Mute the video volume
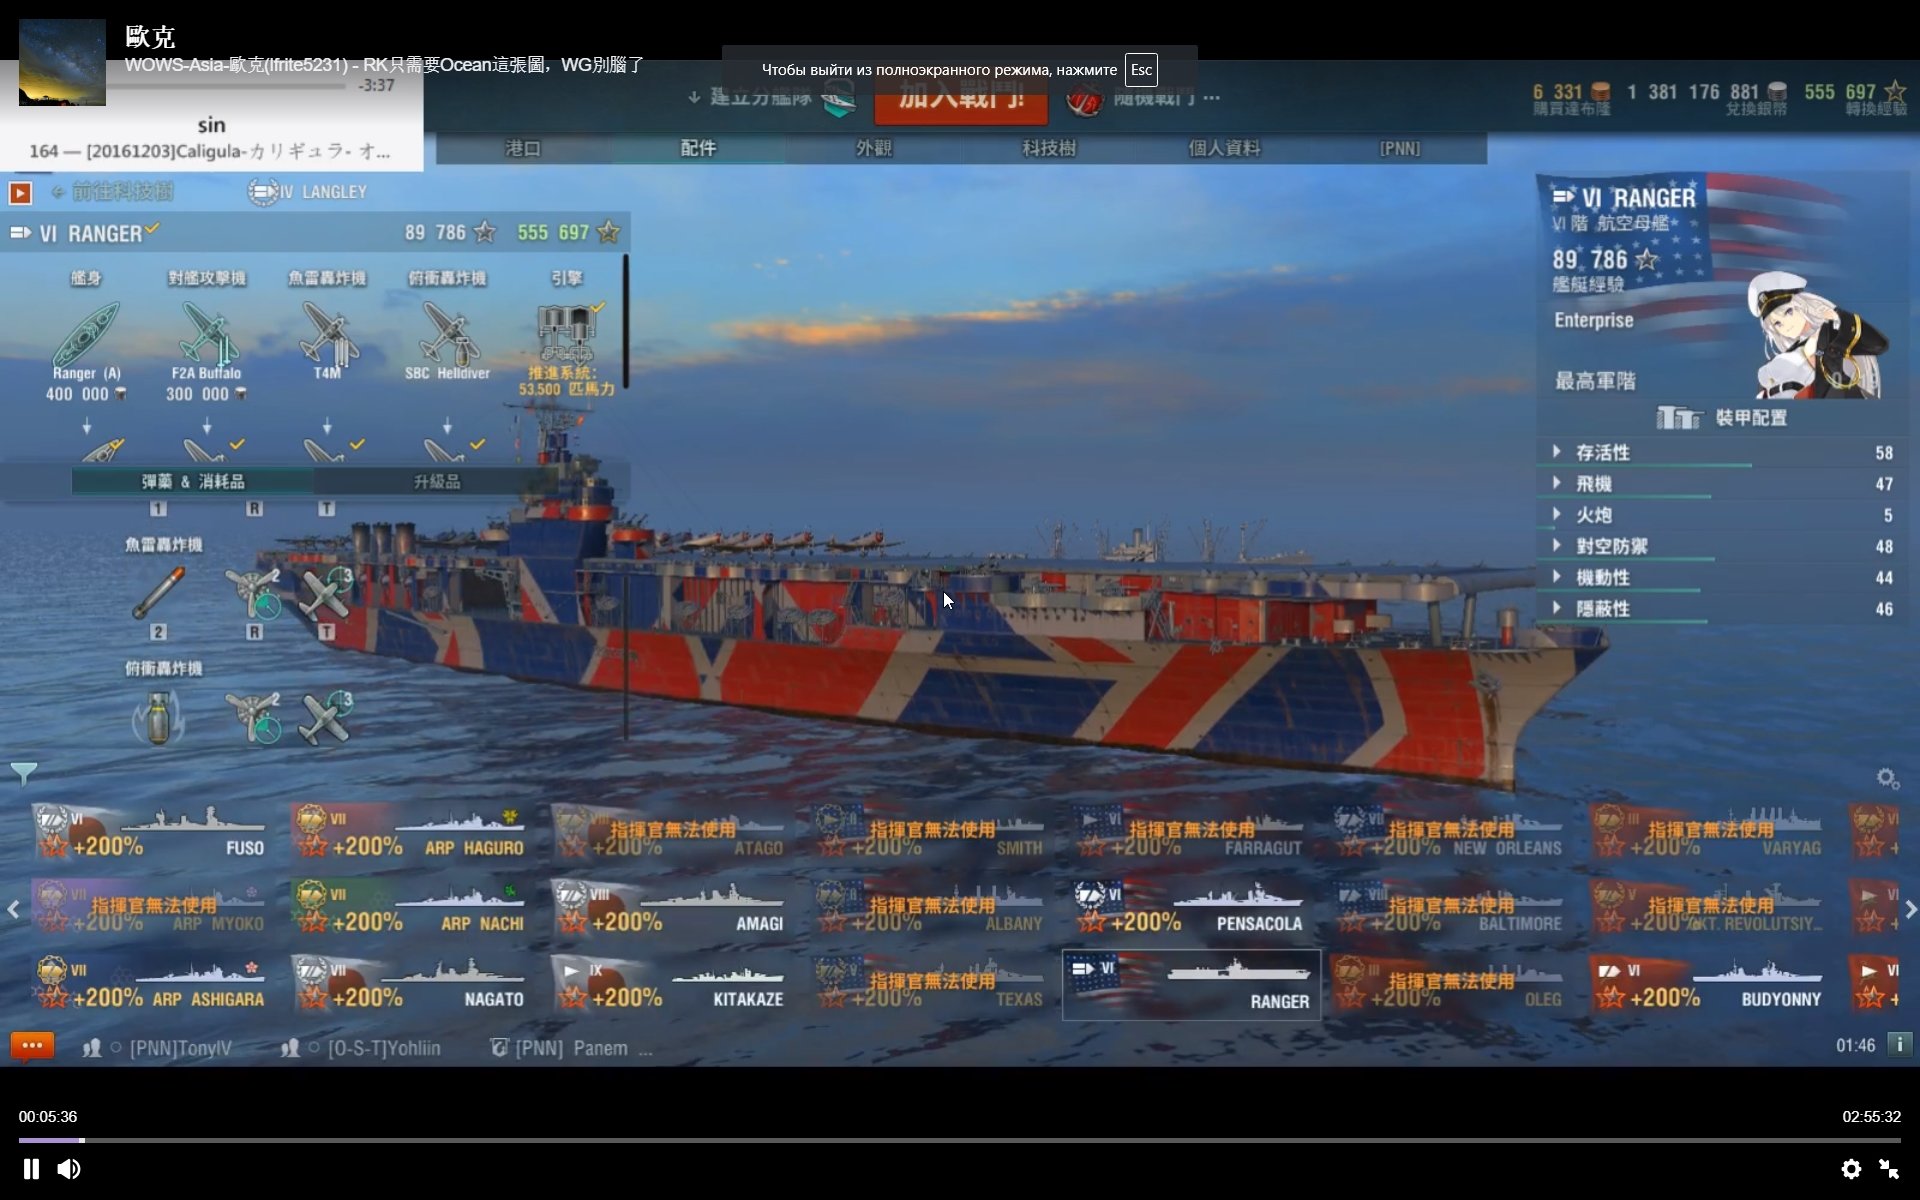The height and width of the screenshot is (1200, 1920). [x=69, y=1168]
